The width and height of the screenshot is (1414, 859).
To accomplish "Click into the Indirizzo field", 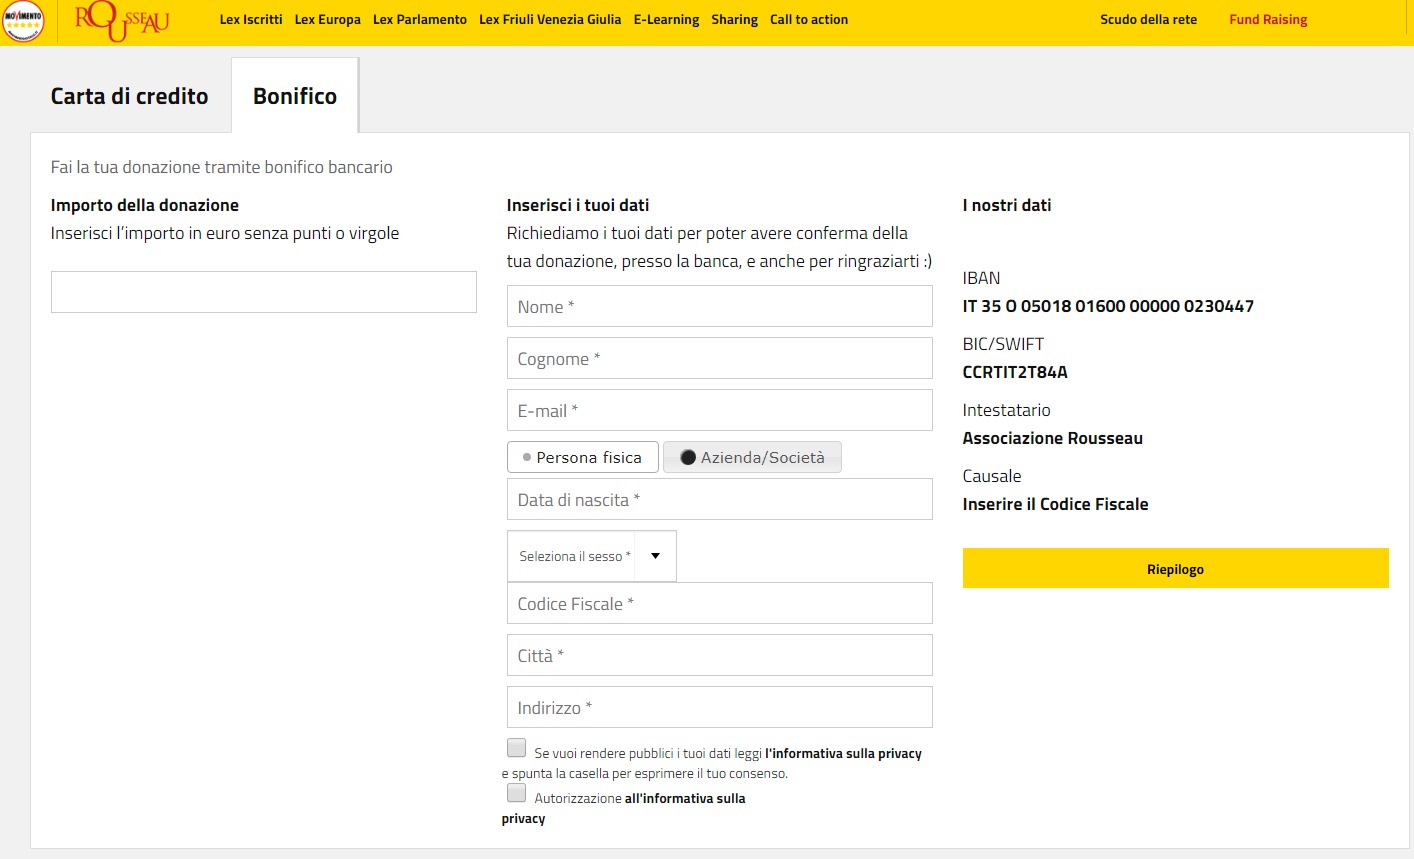I will click(x=720, y=707).
